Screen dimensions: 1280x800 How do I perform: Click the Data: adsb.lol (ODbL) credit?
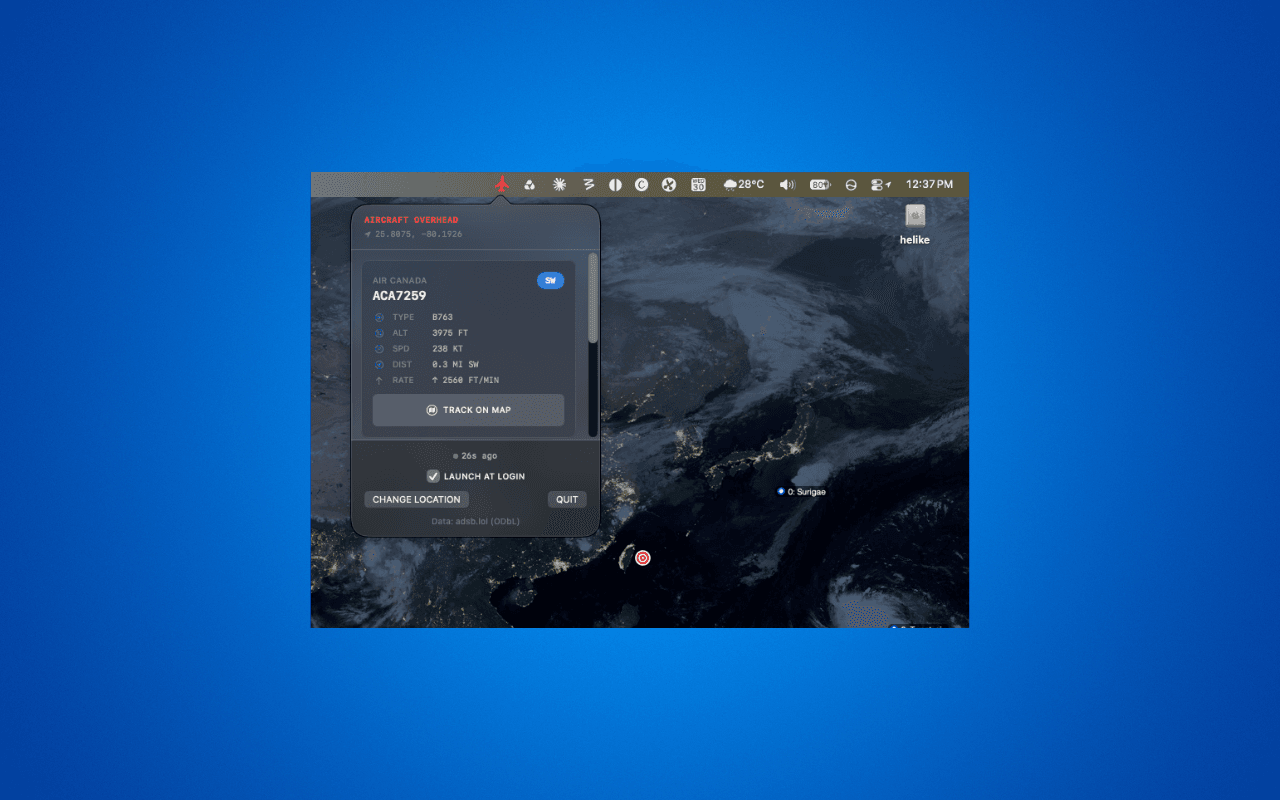click(475, 521)
